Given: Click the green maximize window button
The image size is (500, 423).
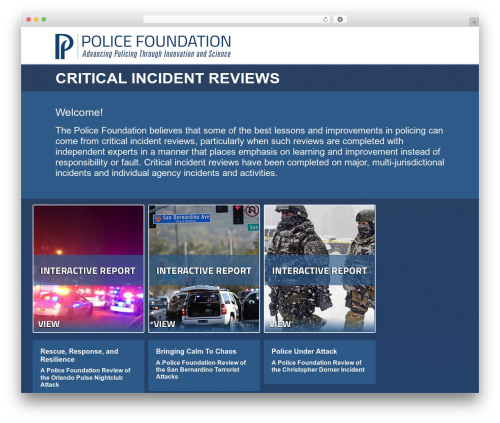Looking at the screenshot, I should (x=44, y=19).
